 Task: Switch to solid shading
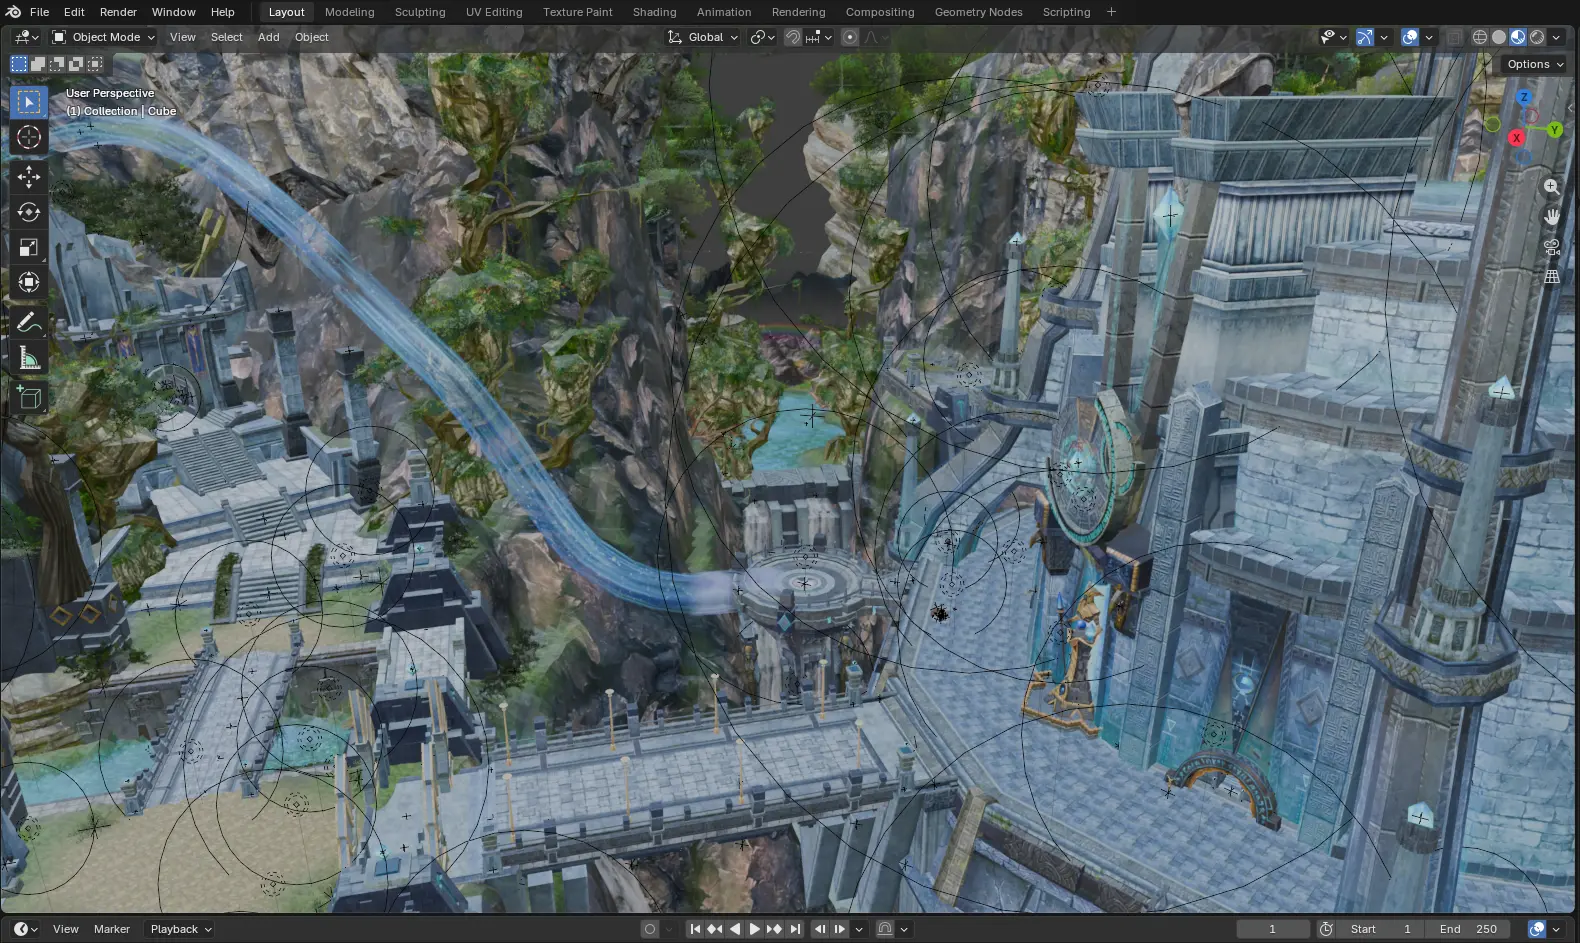point(1499,37)
